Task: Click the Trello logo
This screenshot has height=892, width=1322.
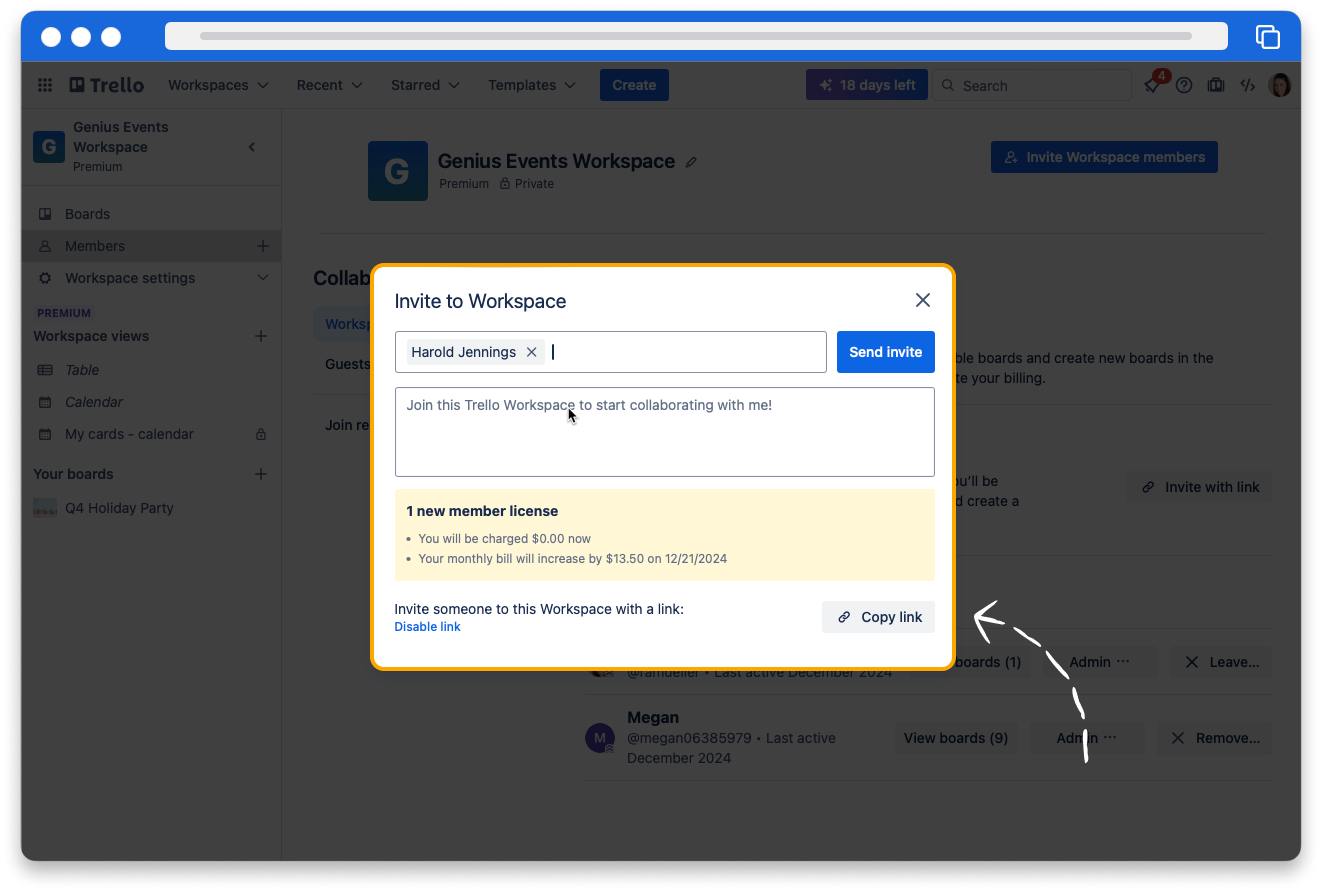Action: tap(107, 85)
